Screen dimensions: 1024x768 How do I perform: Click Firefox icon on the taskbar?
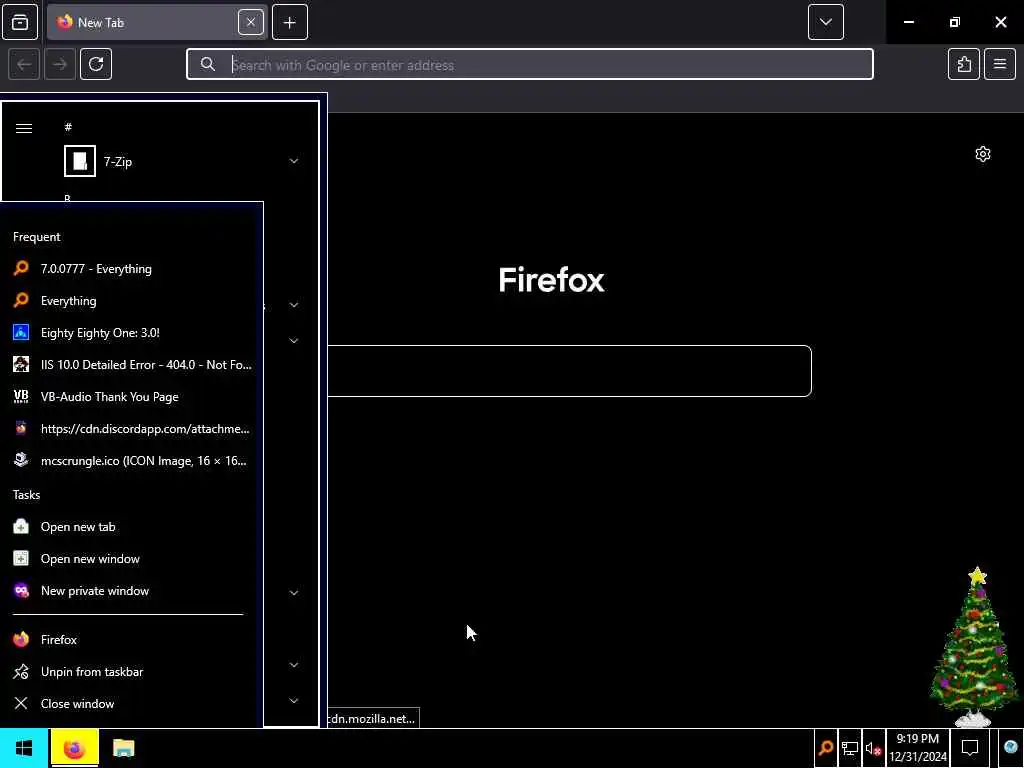click(x=74, y=748)
